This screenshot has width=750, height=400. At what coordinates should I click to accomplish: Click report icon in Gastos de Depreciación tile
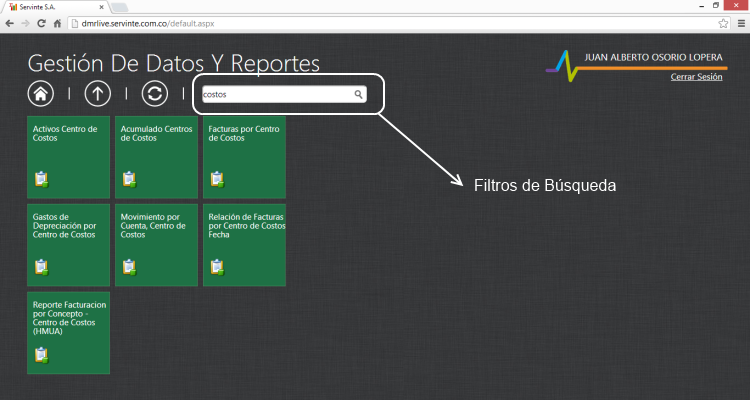(x=41, y=267)
